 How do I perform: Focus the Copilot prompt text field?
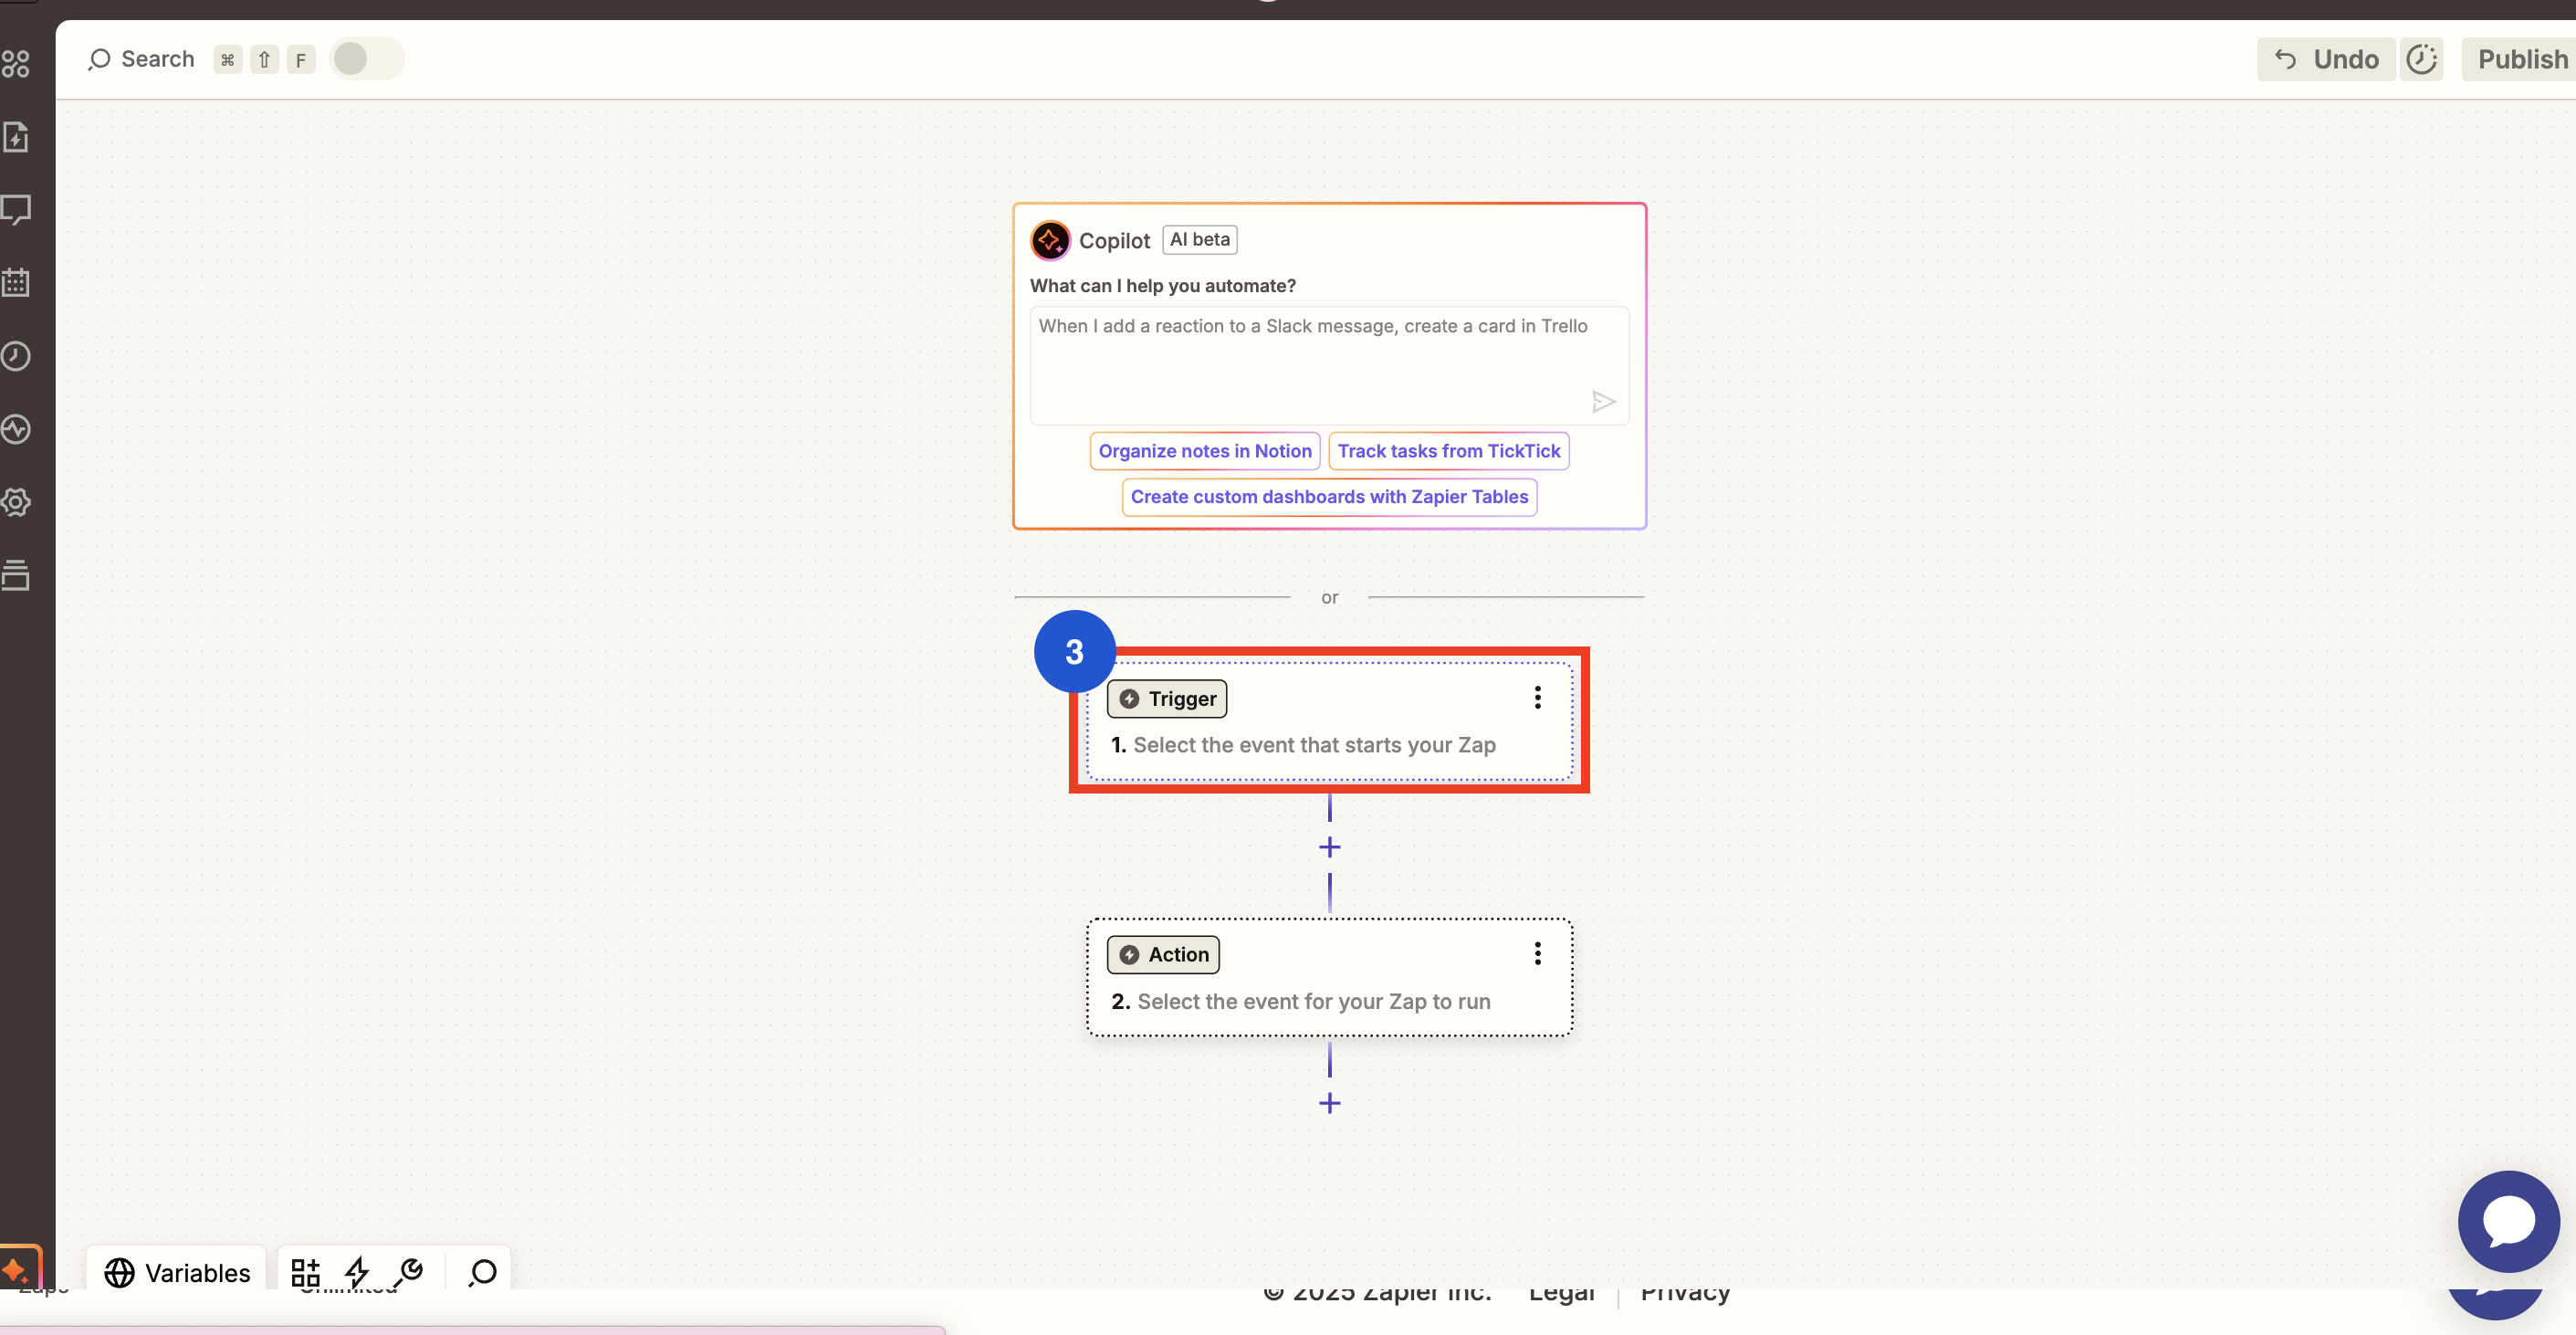(1329, 365)
